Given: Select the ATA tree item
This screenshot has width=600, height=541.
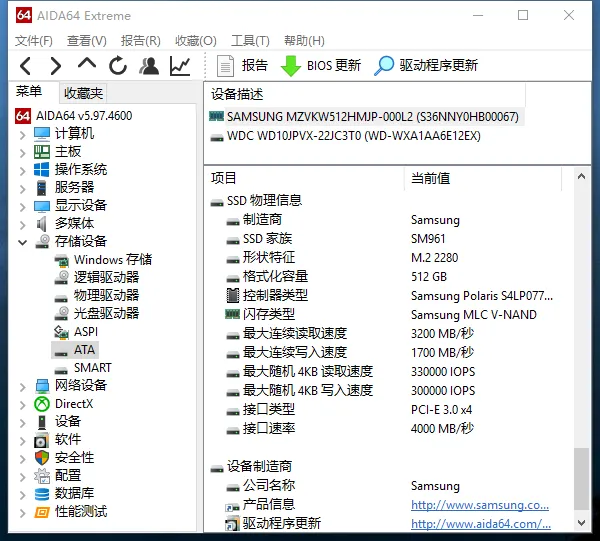Looking at the screenshot, I should [75, 350].
